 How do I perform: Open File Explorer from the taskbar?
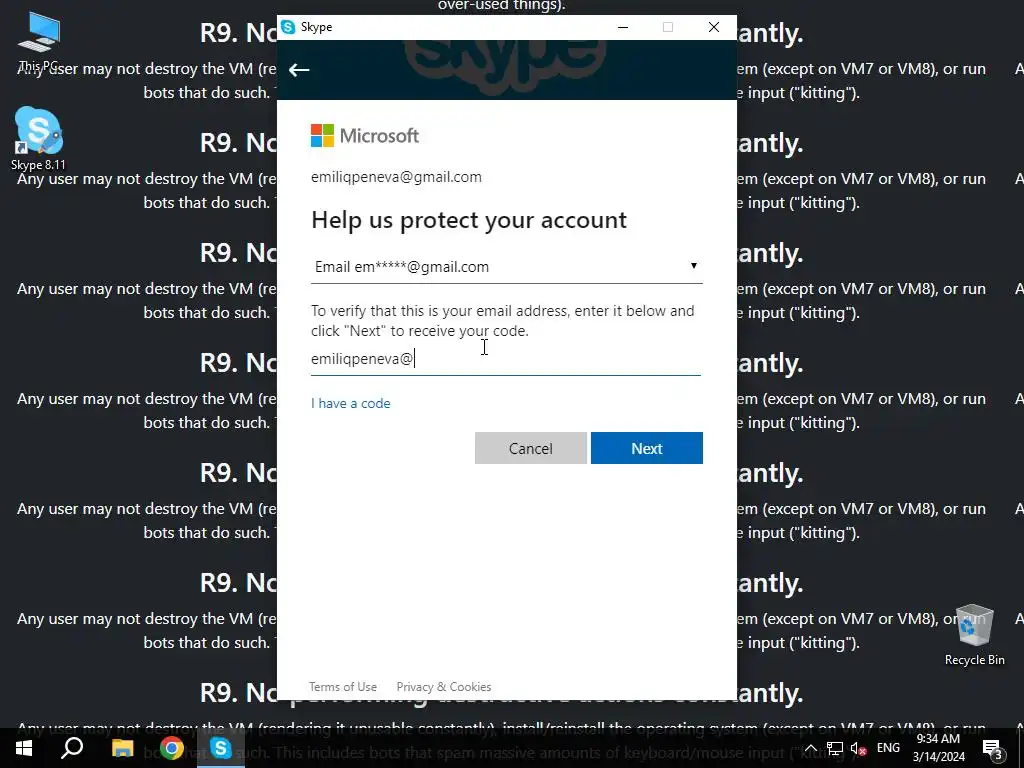click(122, 748)
